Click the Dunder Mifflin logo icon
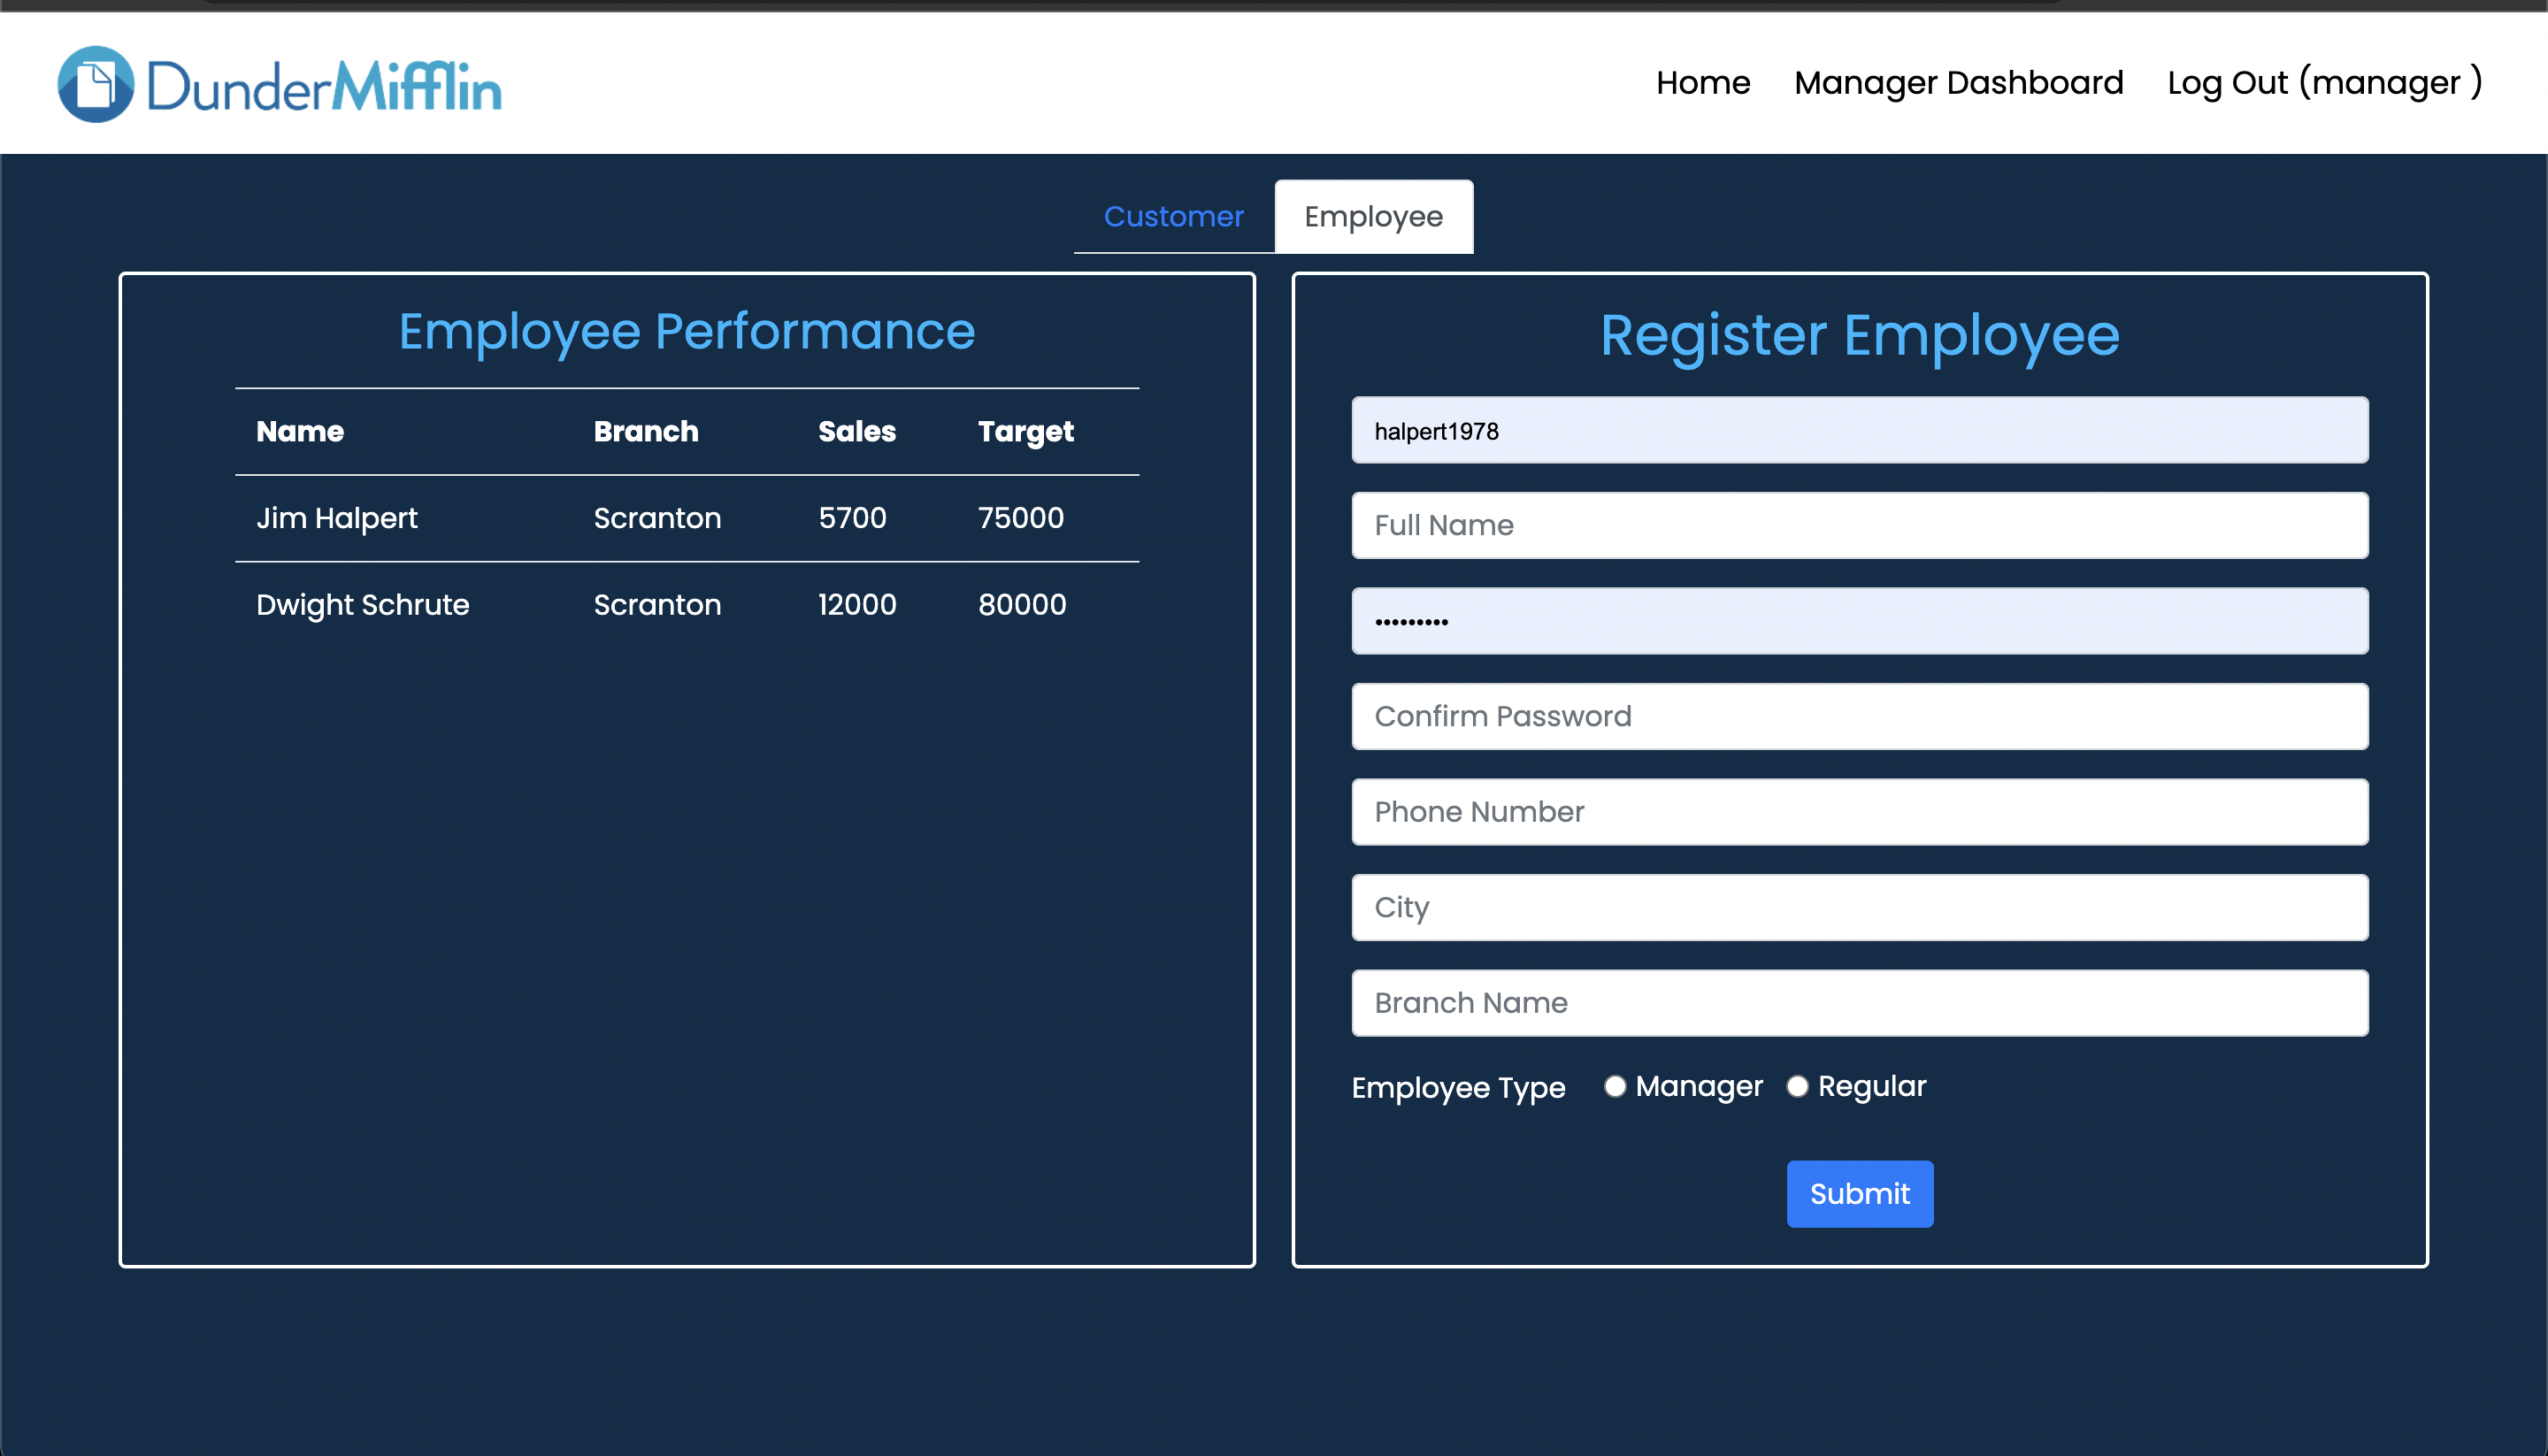The width and height of the screenshot is (2548, 1456). coord(96,84)
